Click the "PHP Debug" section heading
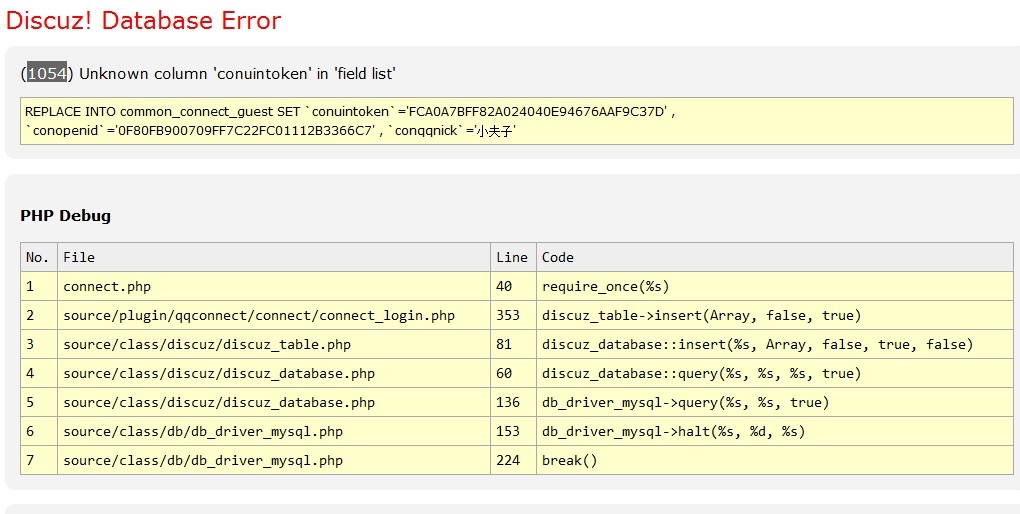This screenshot has height=514, width=1020. click(65, 215)
